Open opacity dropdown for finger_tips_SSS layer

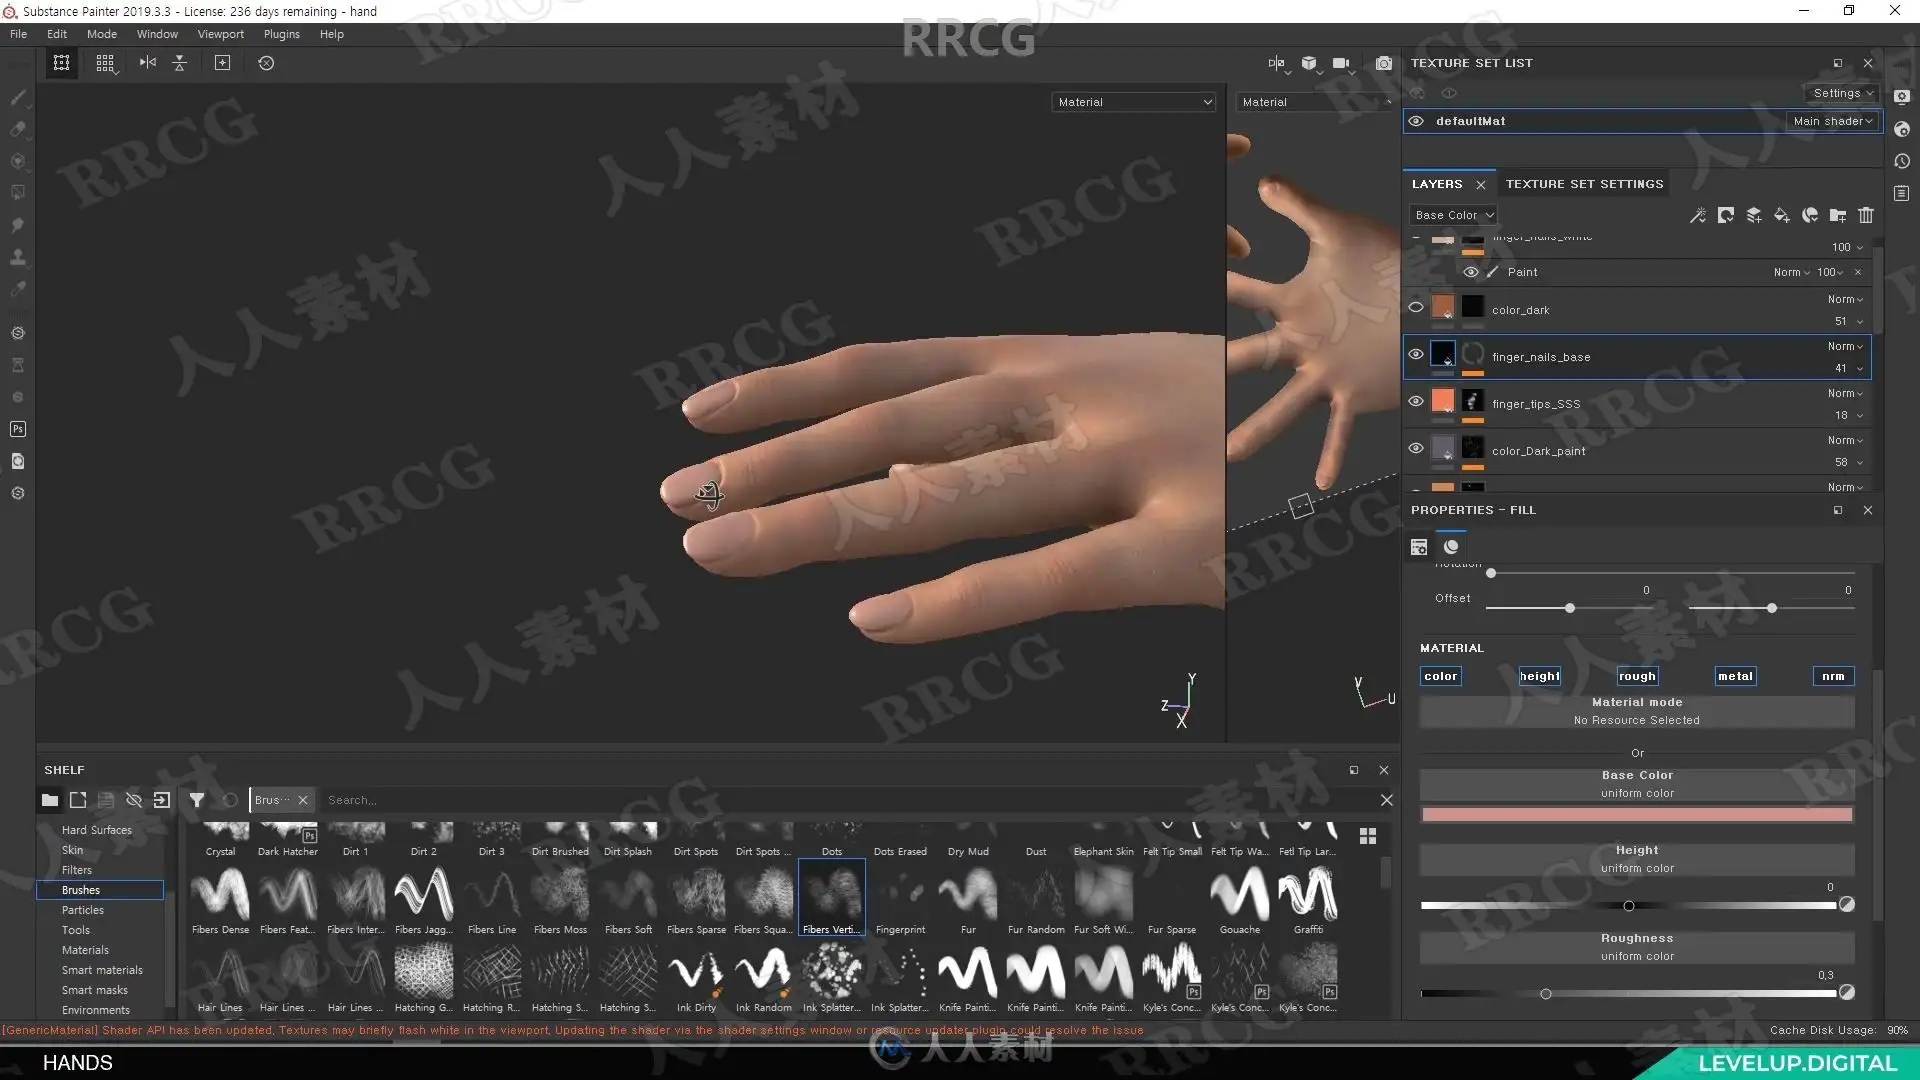tap(1849, 415)
